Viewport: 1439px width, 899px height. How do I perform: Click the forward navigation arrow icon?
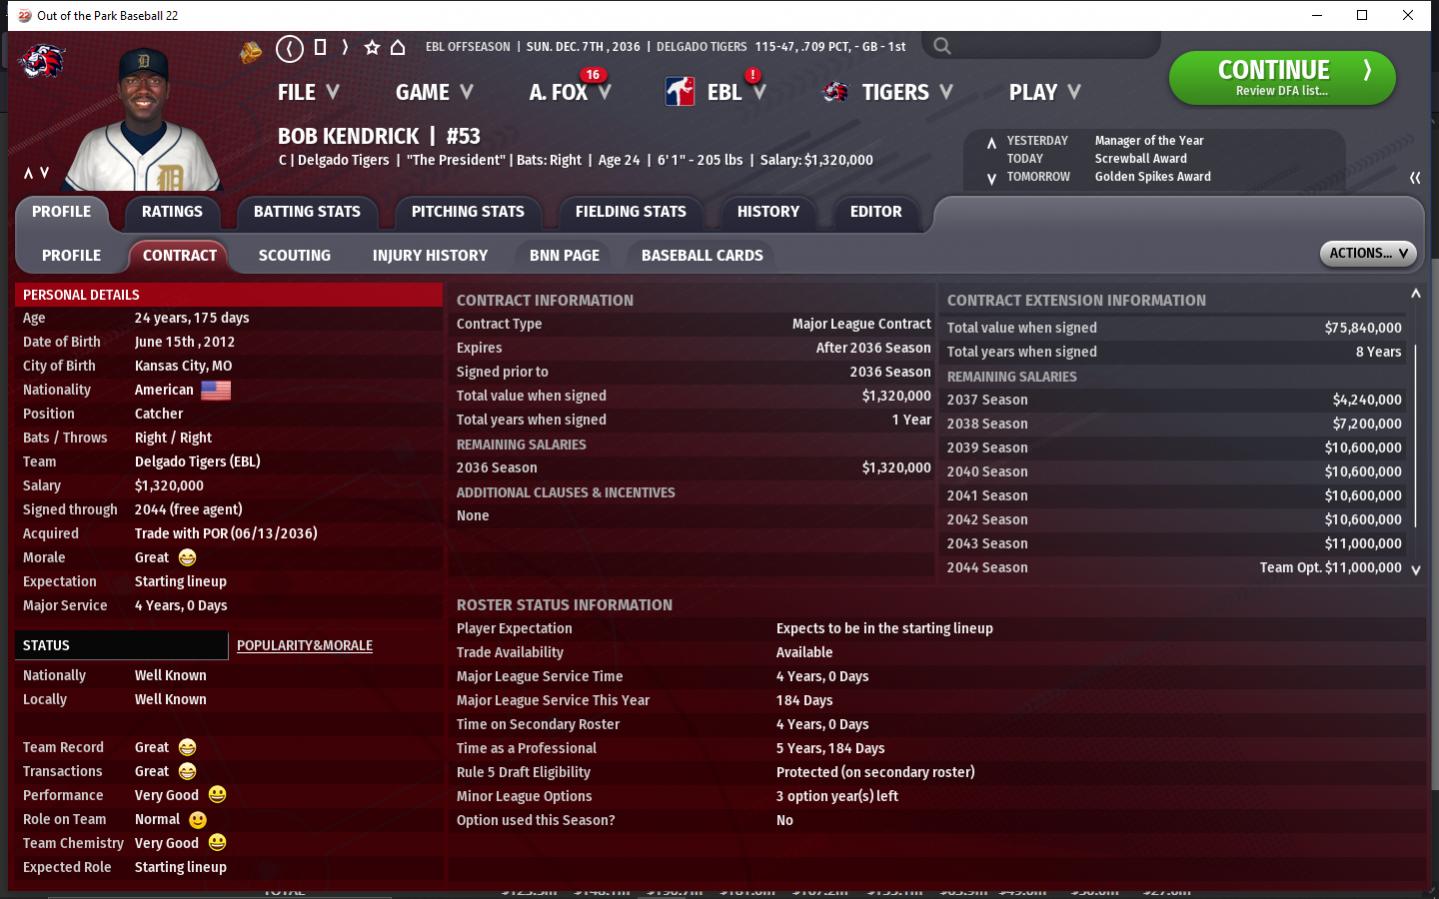tap(345, 47)
